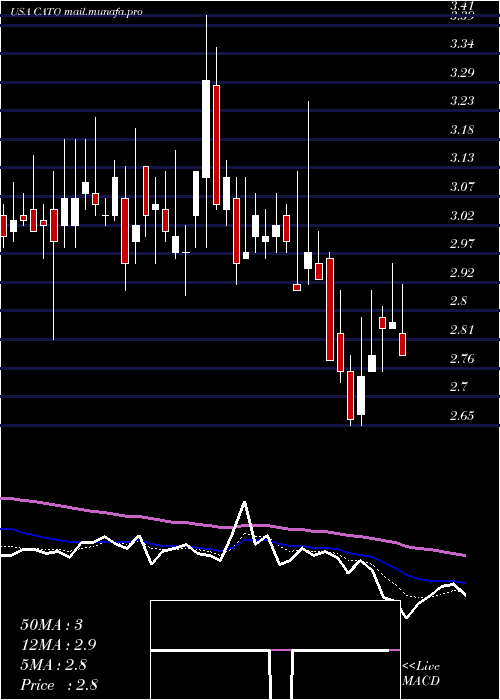Click the 3.07 price axis label

pos(462,187)
